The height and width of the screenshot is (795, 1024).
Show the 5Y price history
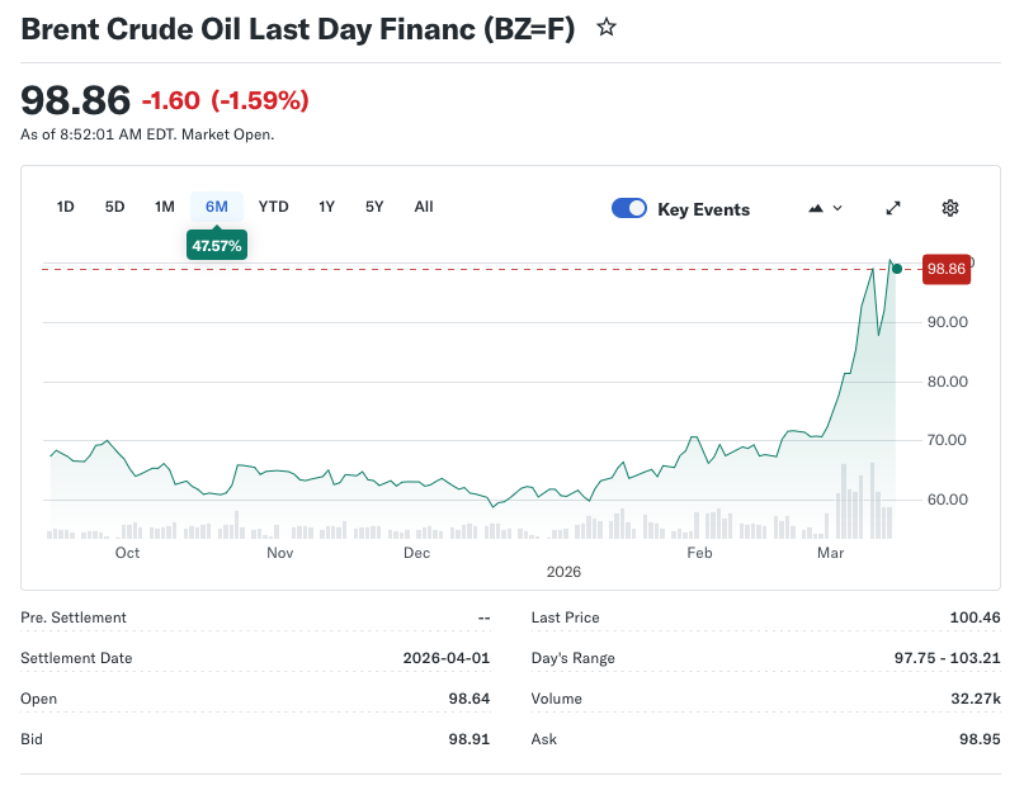coord(374,207)
